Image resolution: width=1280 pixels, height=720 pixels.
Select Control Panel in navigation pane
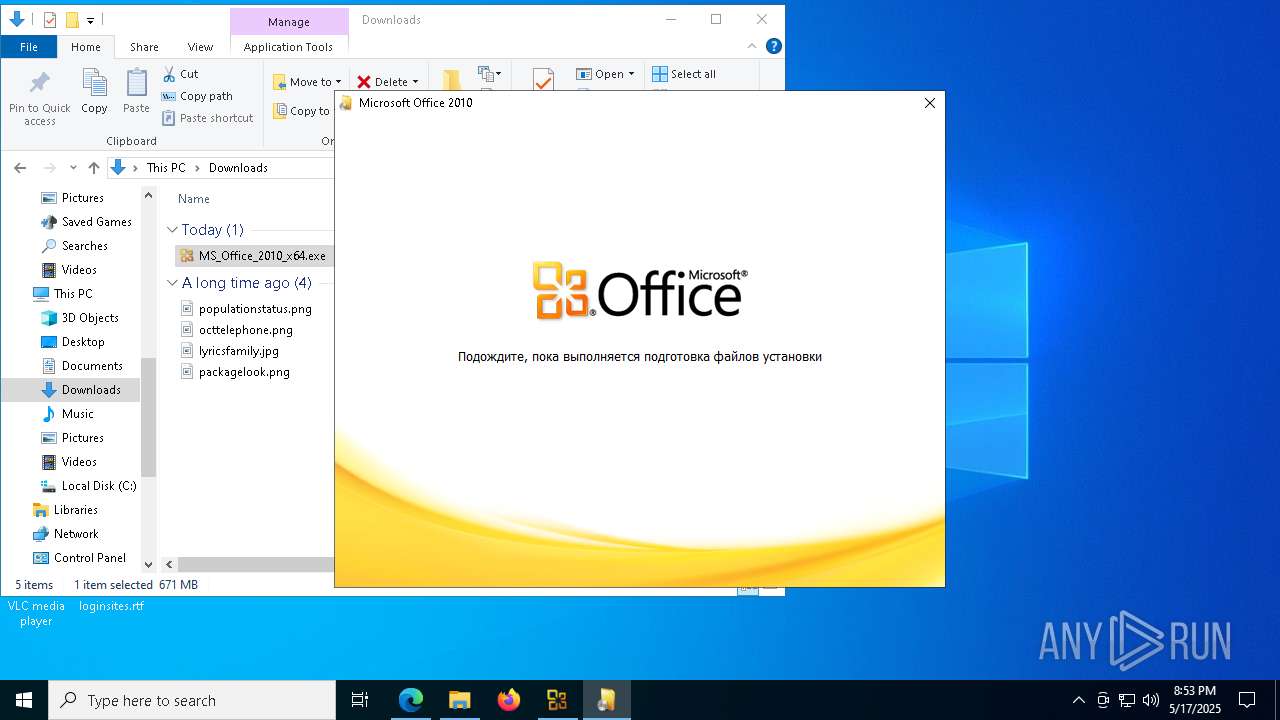tap(80, 558)
